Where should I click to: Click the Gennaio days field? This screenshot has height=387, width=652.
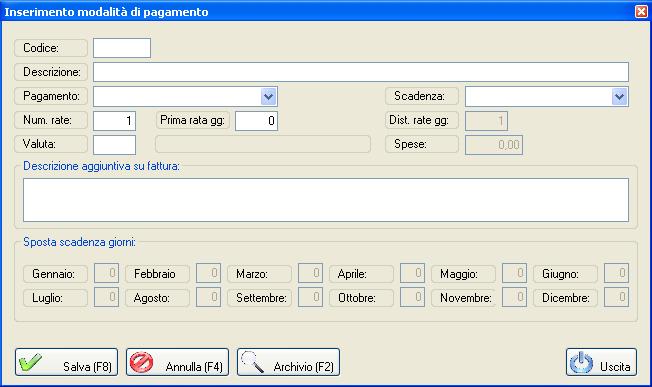click(x=106, y=273)
